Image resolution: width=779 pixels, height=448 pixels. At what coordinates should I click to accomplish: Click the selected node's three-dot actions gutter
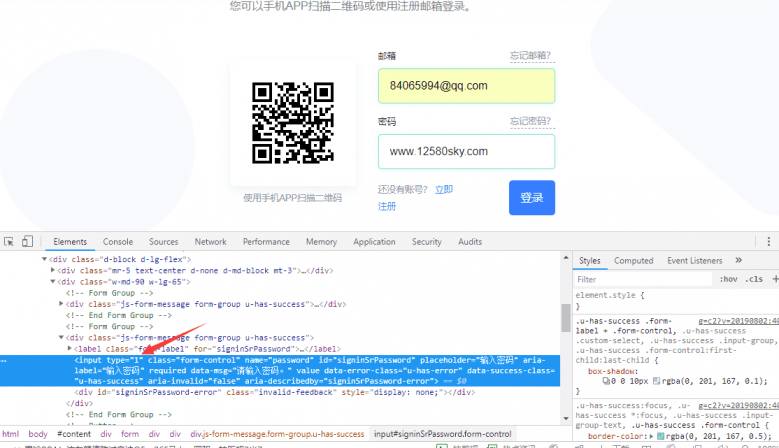click(3, 361)
